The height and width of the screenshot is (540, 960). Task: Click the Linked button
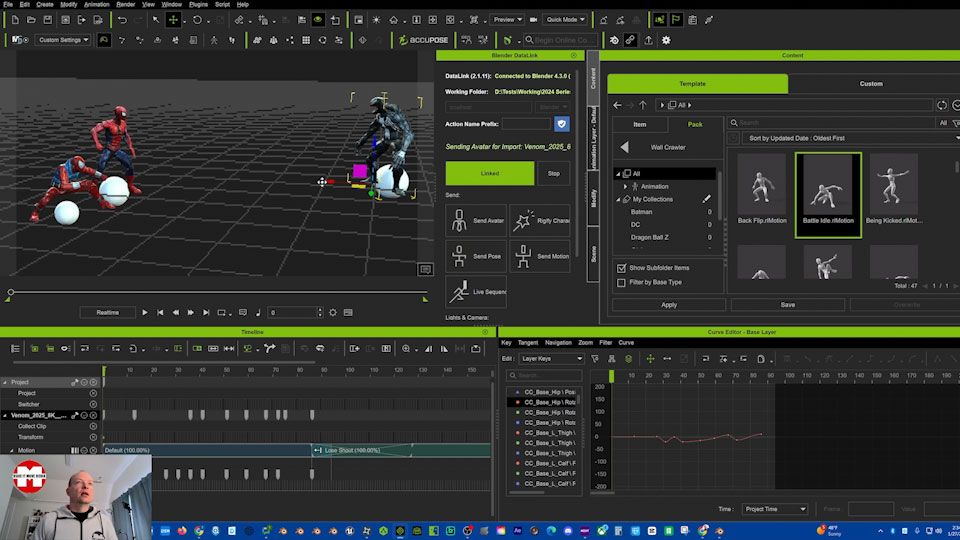(x=490, y=173)
